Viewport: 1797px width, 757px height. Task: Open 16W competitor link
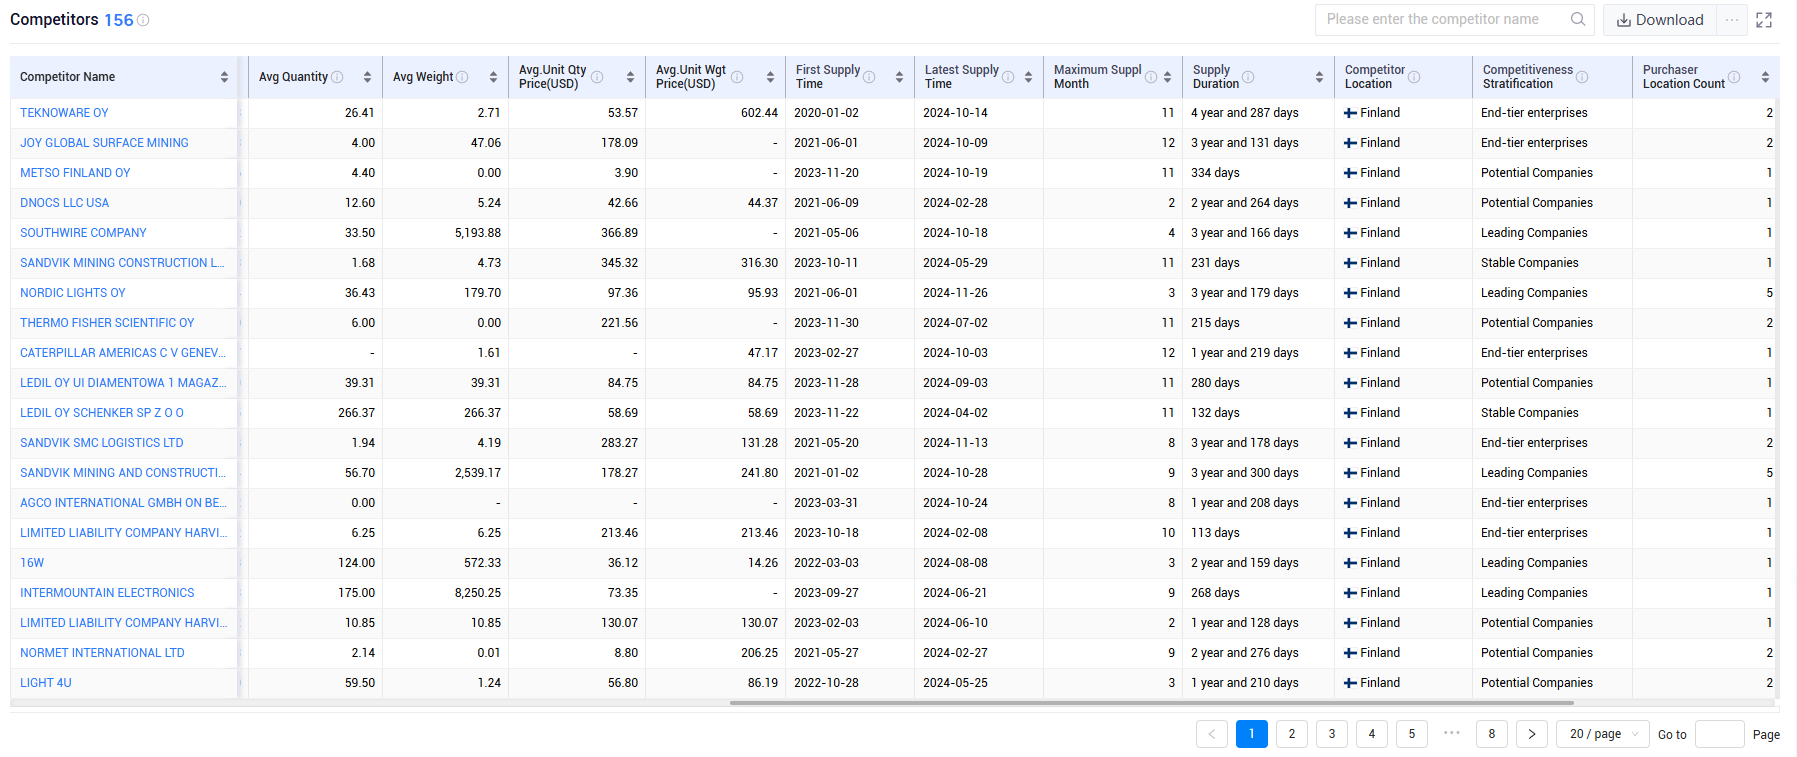pyautogui.click(x=32, y=563)
